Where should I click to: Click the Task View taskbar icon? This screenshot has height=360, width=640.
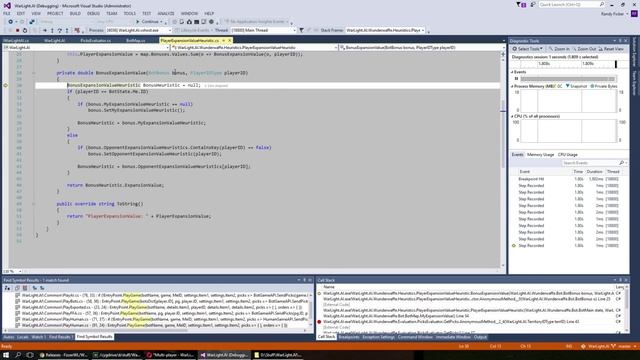pyautogui.click(x=29, y=355)
